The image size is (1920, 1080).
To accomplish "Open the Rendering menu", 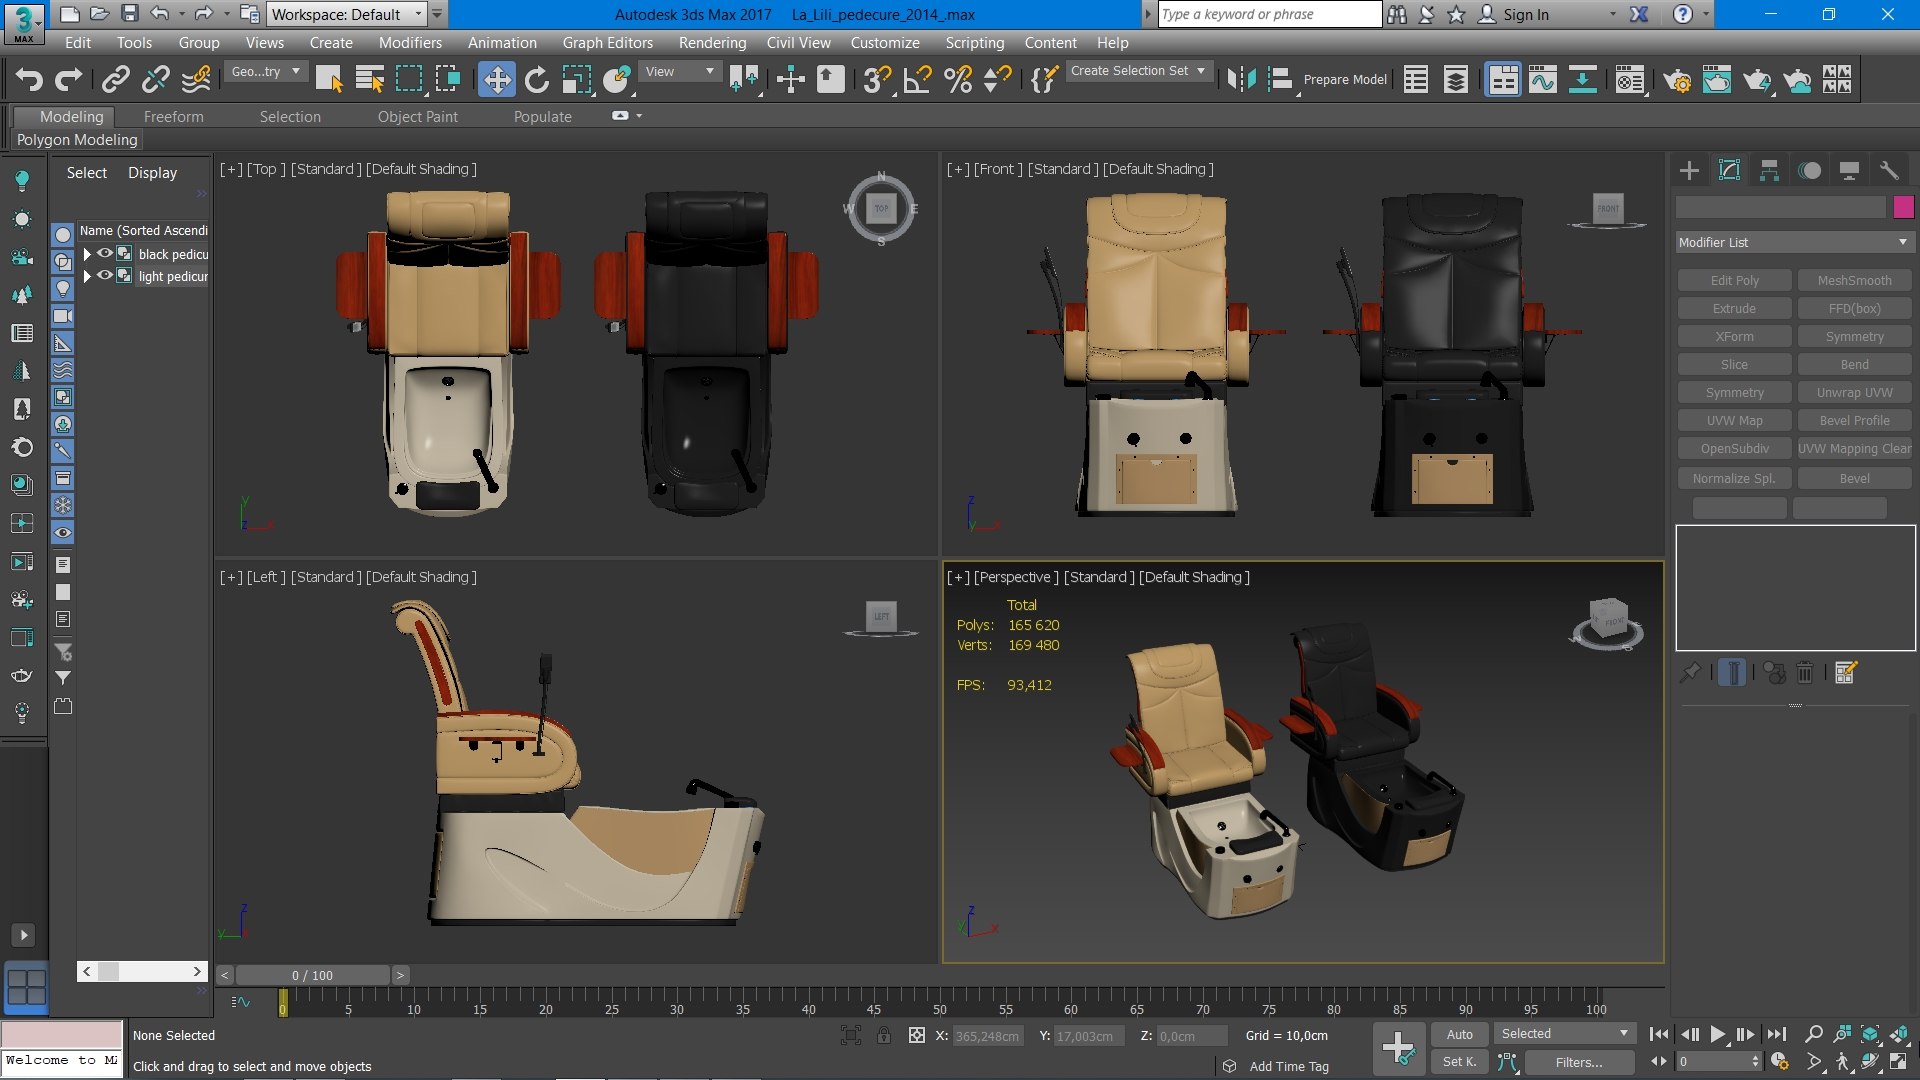I will click(x=712, y=42).
